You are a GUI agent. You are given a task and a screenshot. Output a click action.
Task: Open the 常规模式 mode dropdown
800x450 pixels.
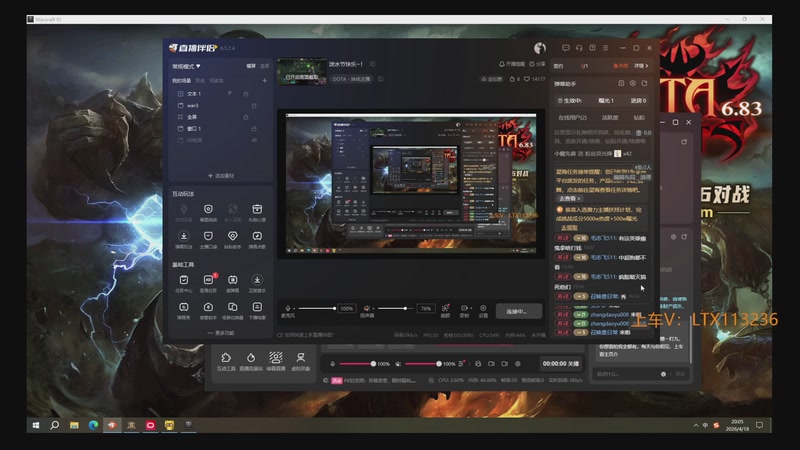186,66
